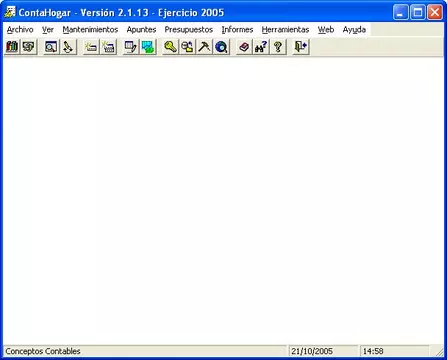Open the Apuntes menu
Screen dimensions: 447x360
click(x=141, y=30)
